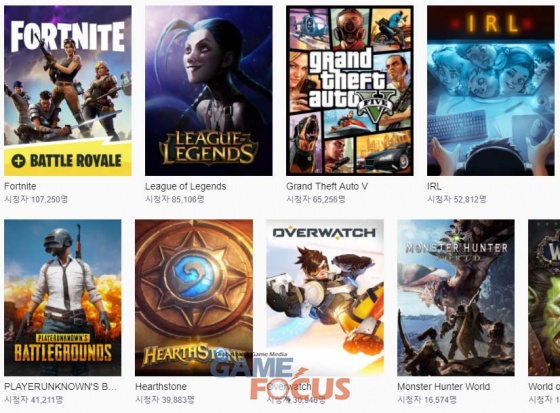Screen dimensions: 560x413
Task: Open the partially visible World of Warcraft cover
Action: click(544, 298)
